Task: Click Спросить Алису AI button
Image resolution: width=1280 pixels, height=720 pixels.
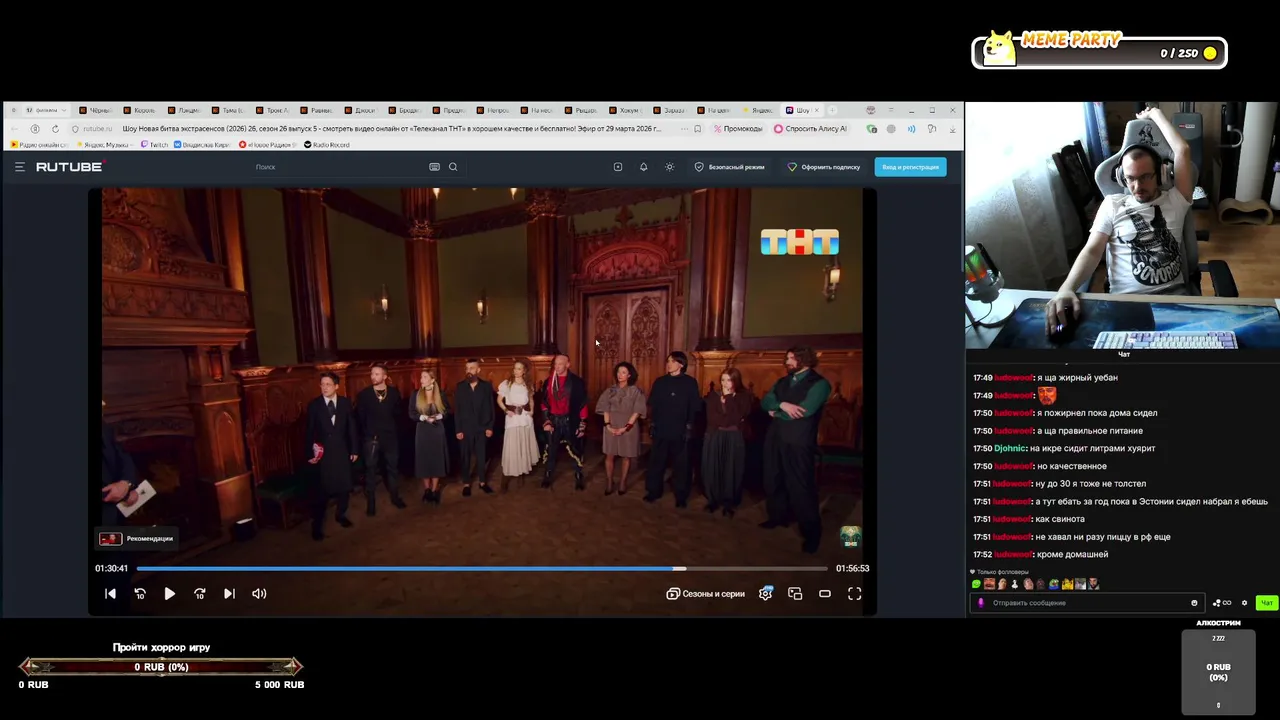Action: (x=810, y=129)
